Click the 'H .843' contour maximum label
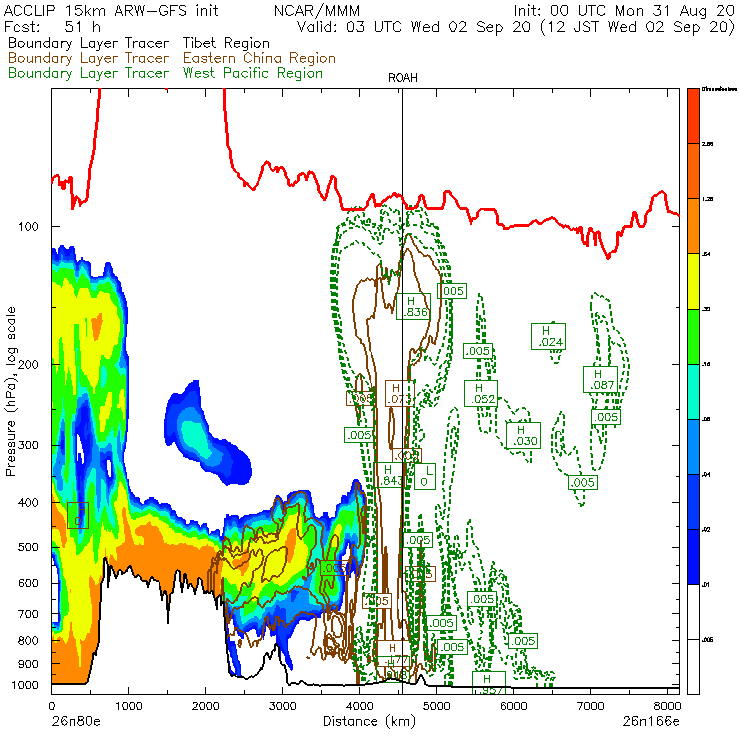Image resolution: width=740 pixels, height=740 pixels. pos(389,475)
